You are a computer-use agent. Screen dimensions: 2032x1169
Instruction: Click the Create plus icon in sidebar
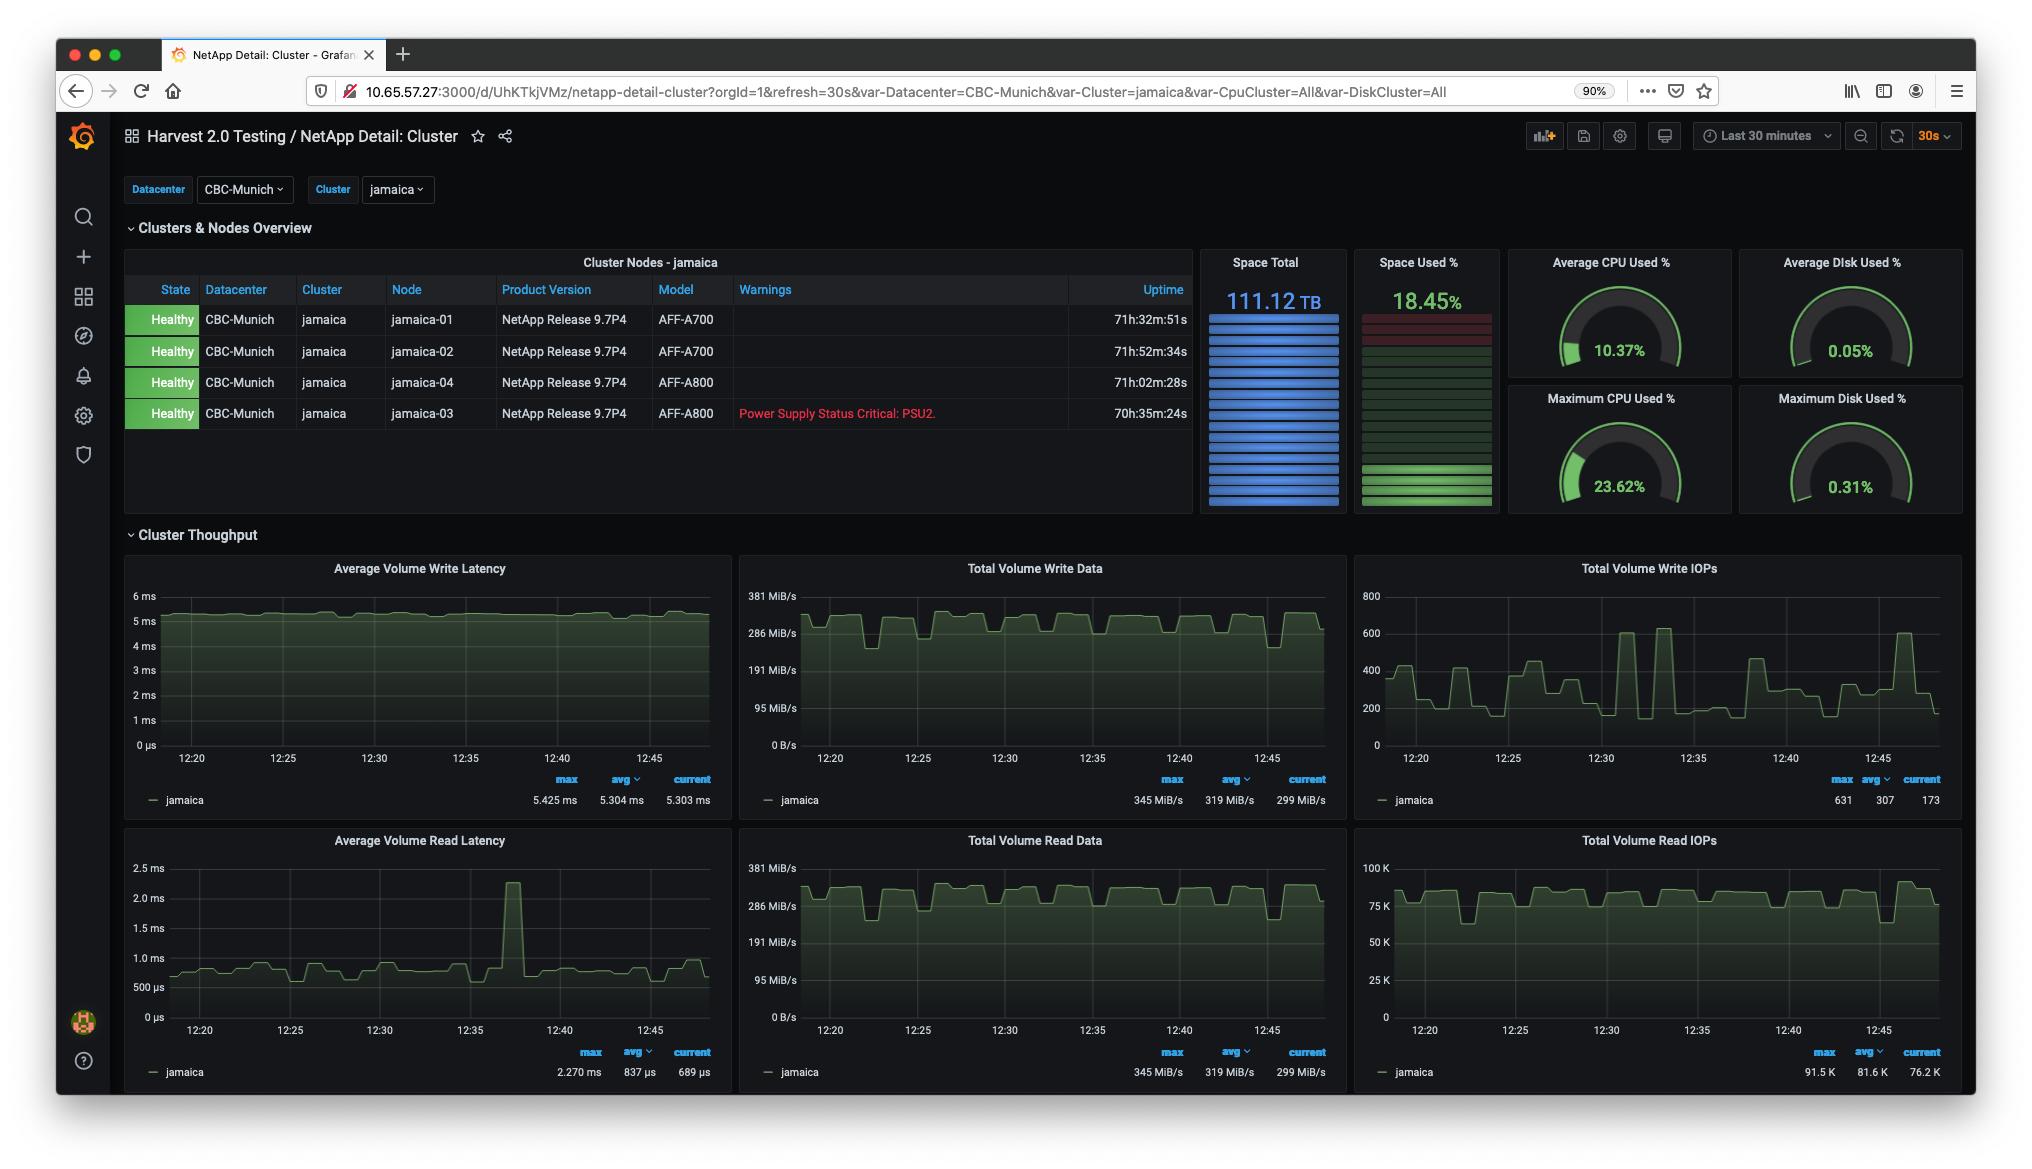coord(84,257)
